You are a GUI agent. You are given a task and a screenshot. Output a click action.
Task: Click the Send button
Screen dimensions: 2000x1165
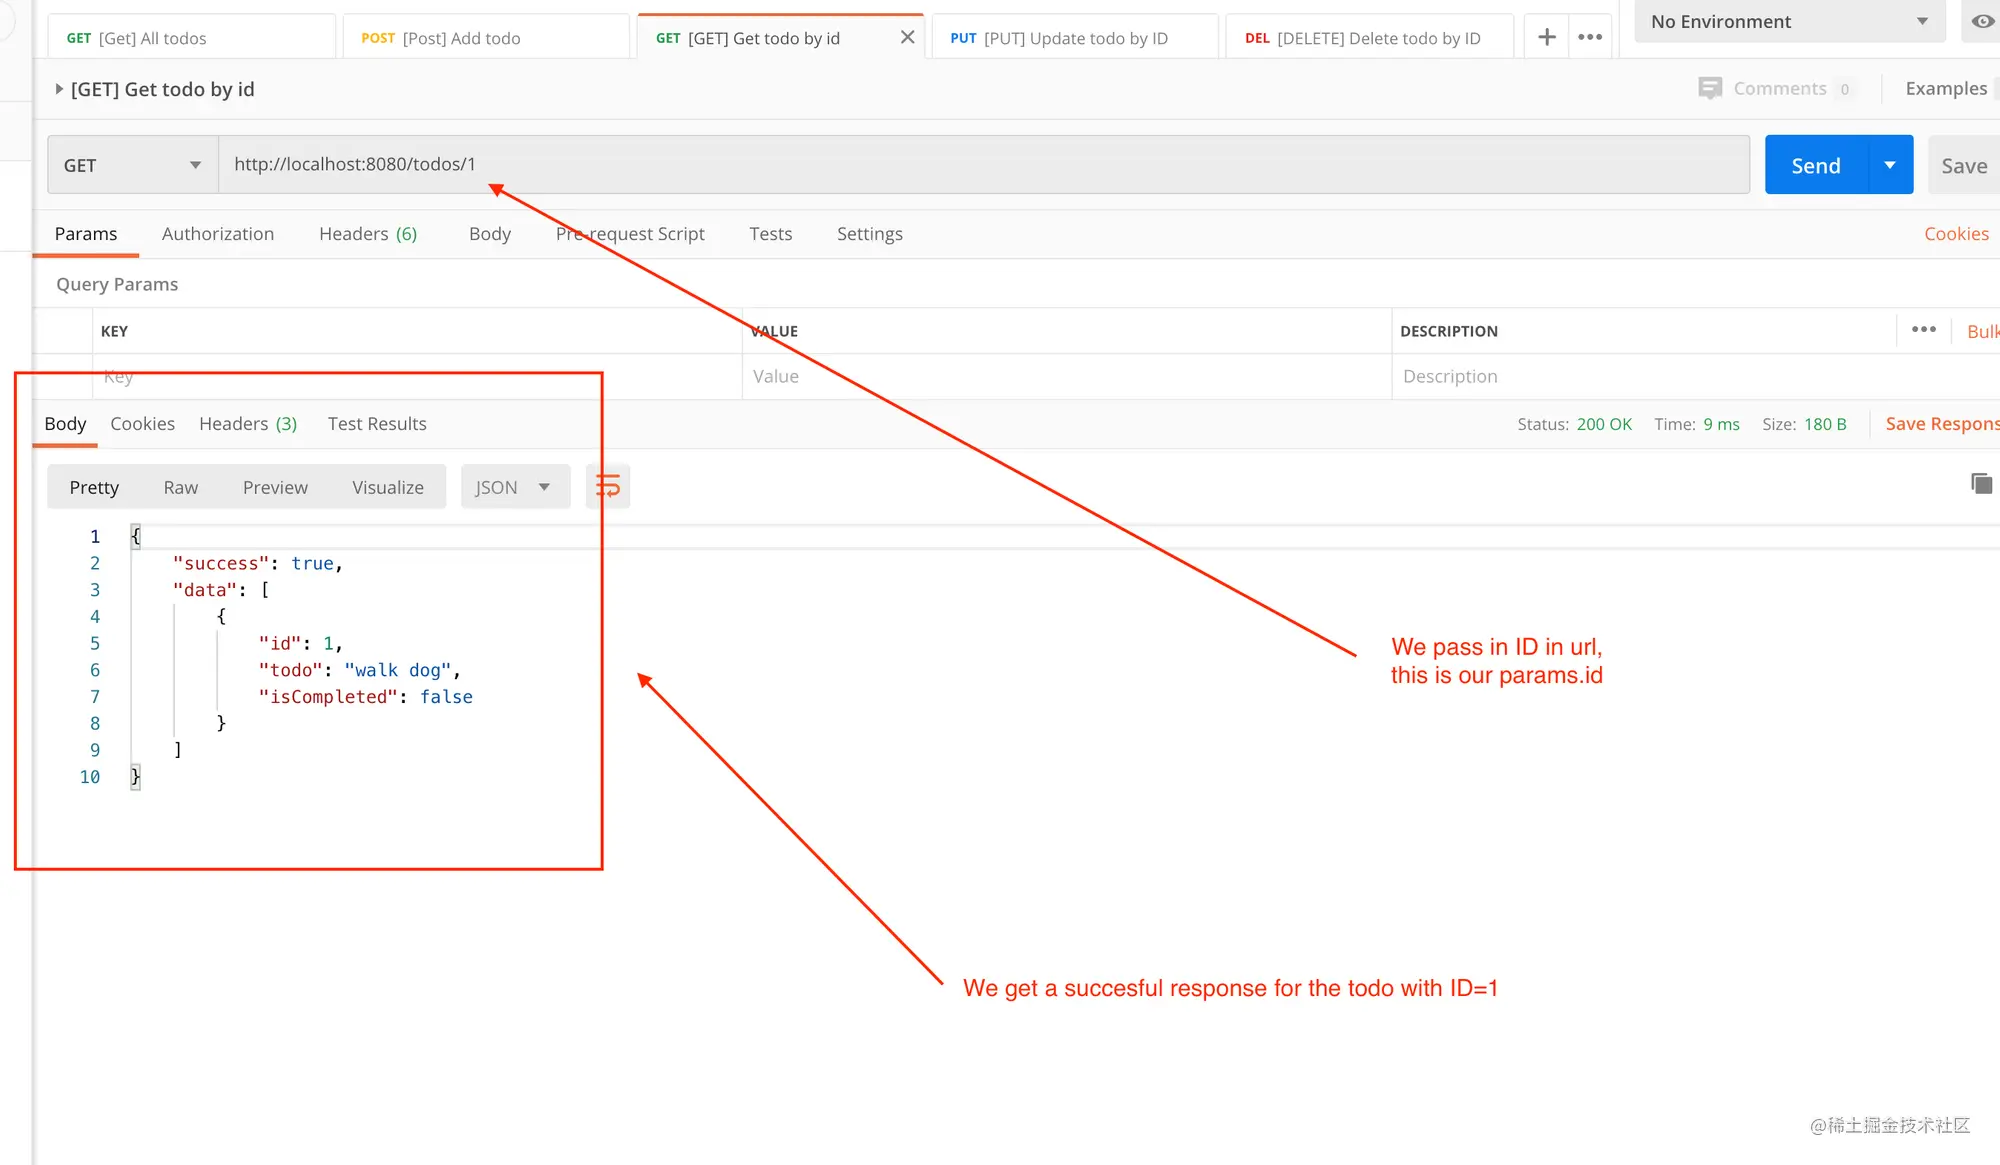click(1816, 165)
